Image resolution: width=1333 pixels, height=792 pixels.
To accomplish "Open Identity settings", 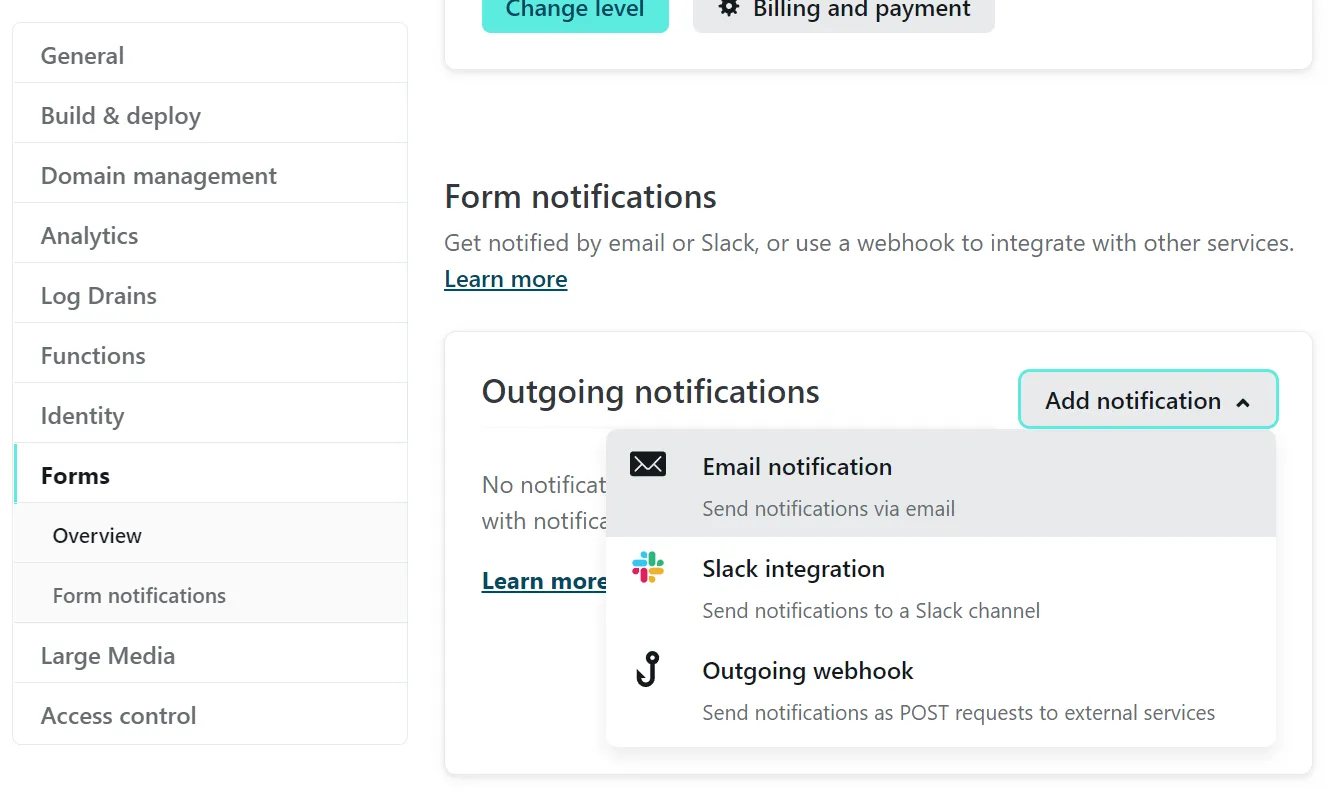I will click(x=210, y=416).
